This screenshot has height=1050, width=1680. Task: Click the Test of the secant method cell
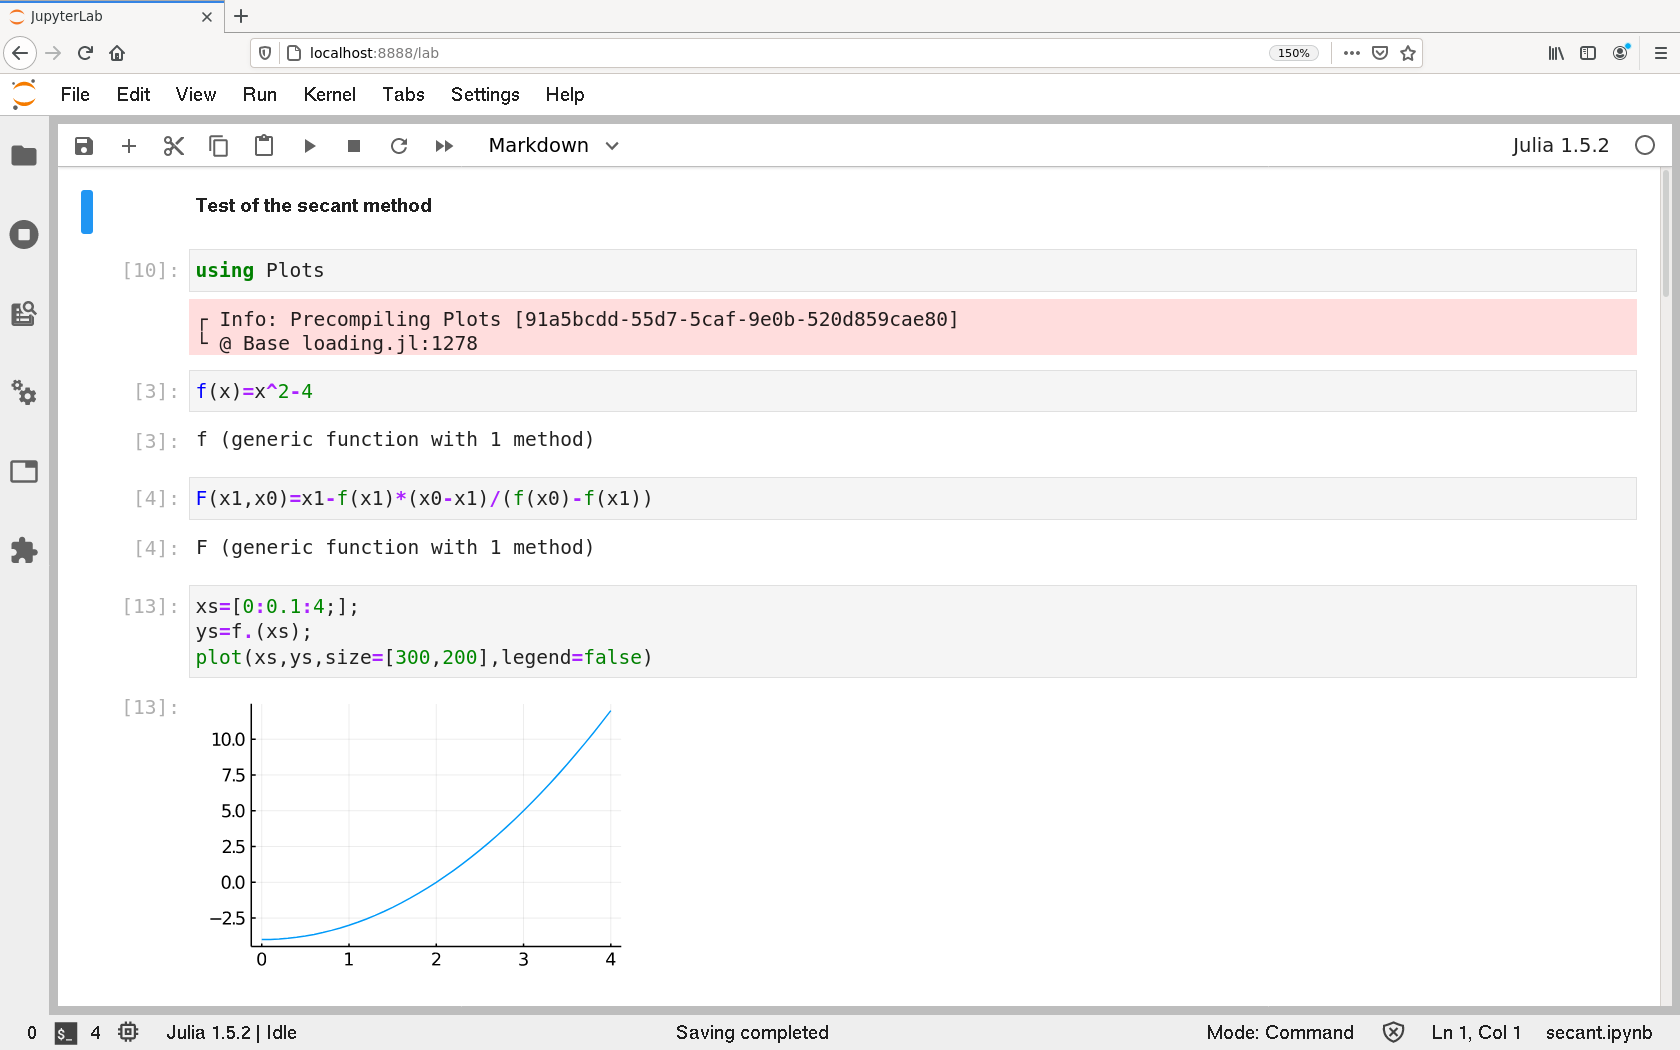pyautogui.click(x=314, y=206)
